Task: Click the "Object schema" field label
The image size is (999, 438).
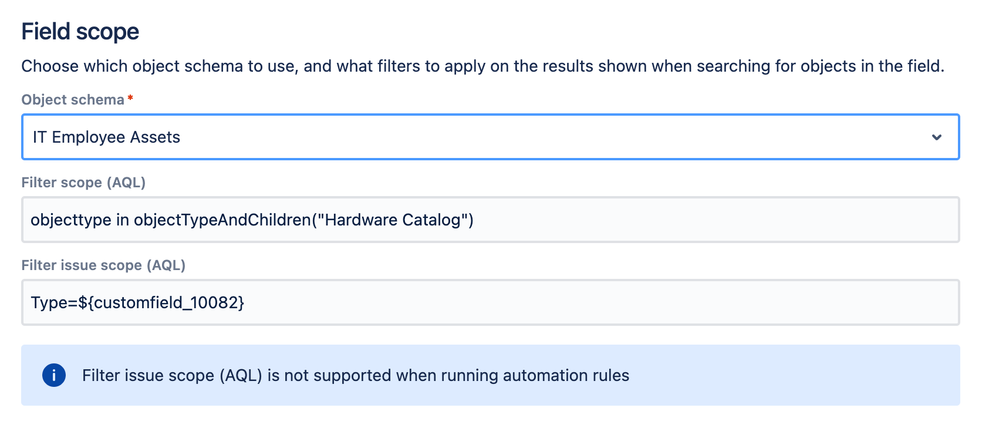Action: pos(75,101)
